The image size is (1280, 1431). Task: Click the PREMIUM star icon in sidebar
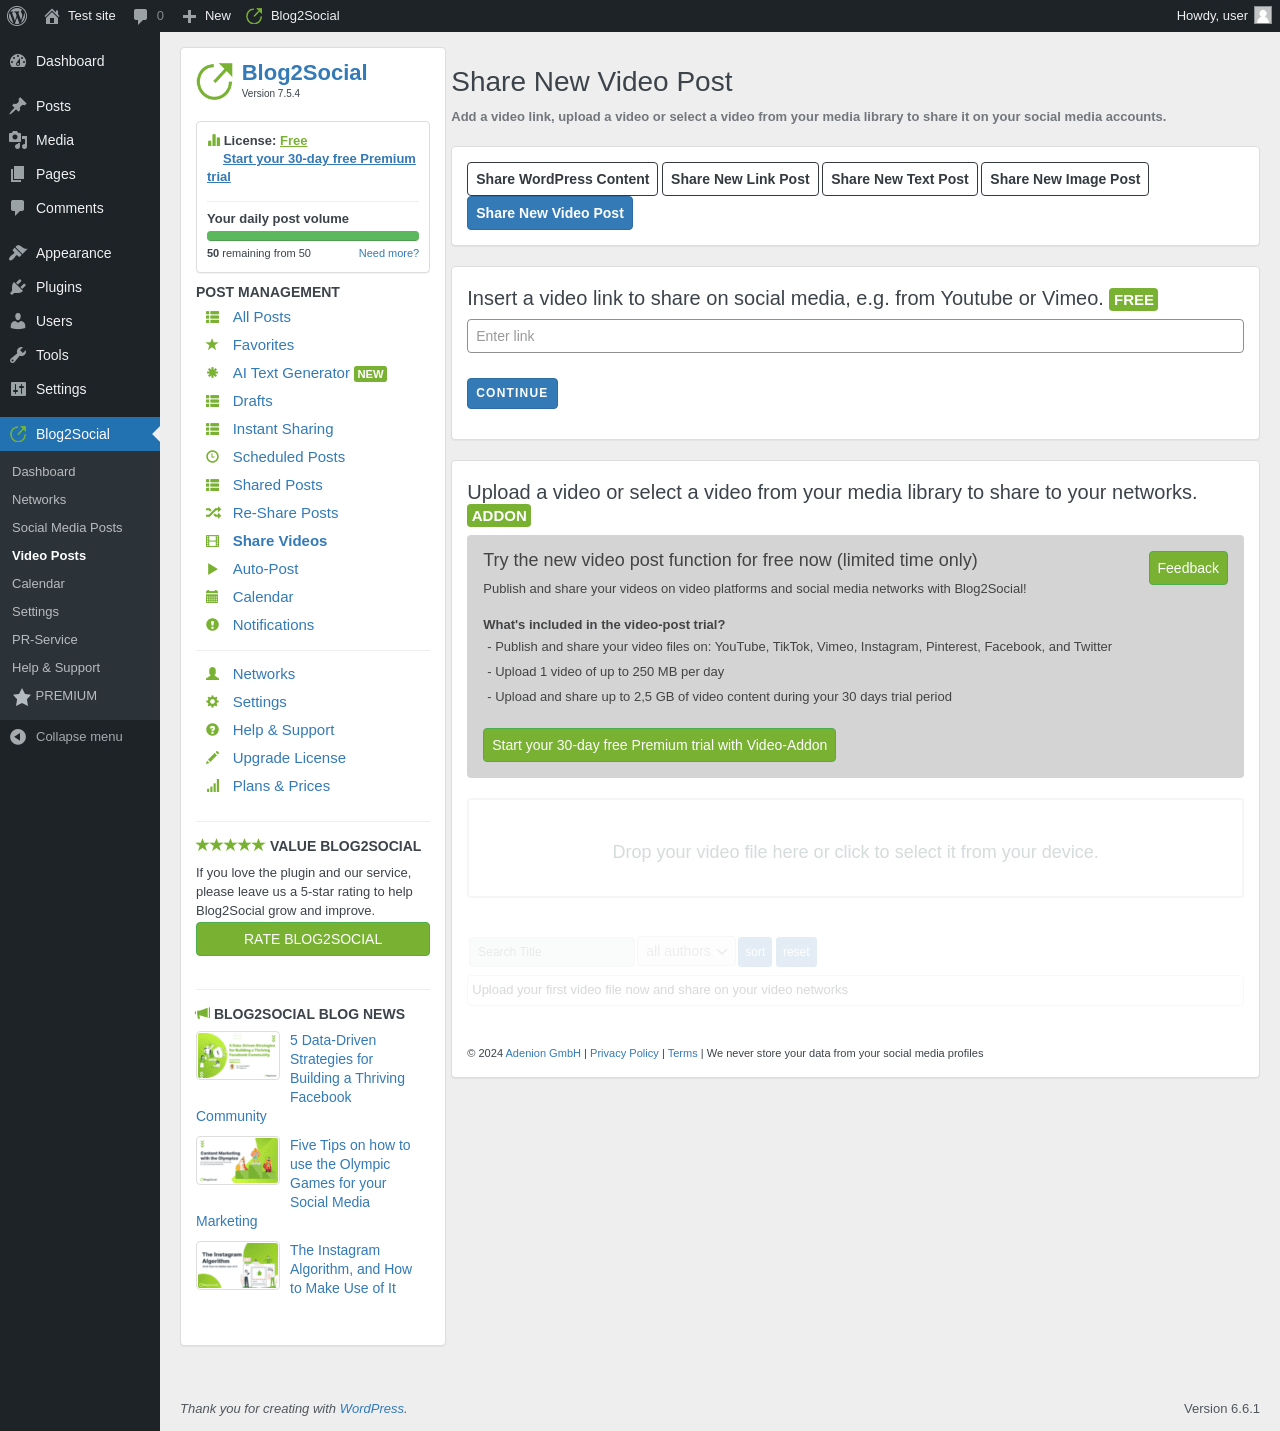click(22, 697)
